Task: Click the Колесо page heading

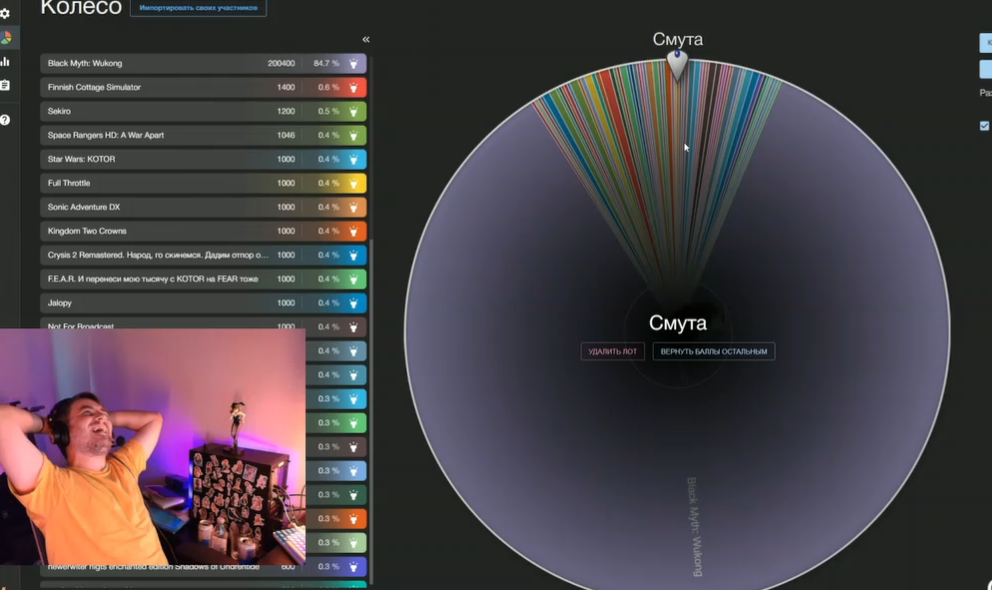Action: (x=81, y=8)
